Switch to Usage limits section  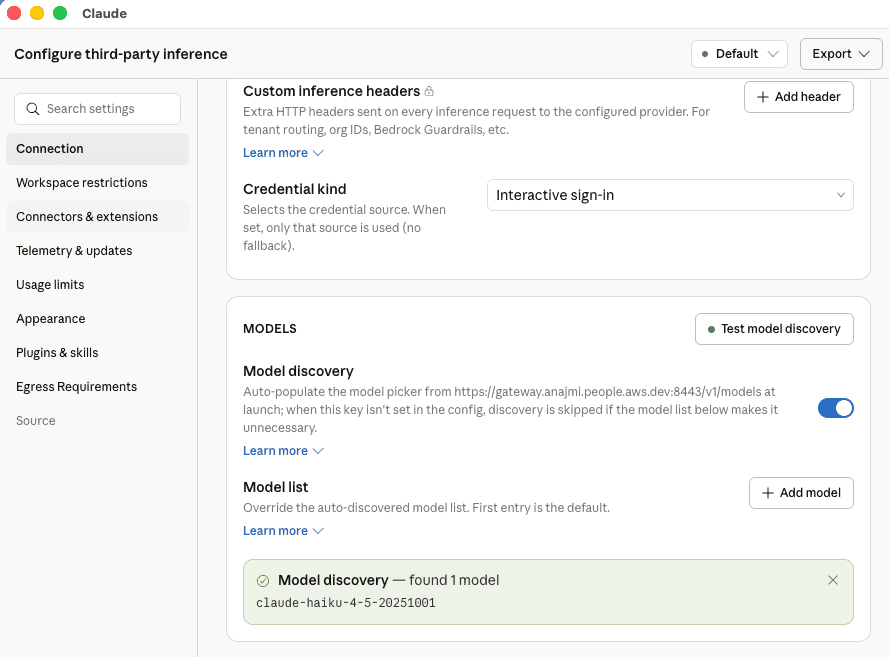(x=98, y=285)
